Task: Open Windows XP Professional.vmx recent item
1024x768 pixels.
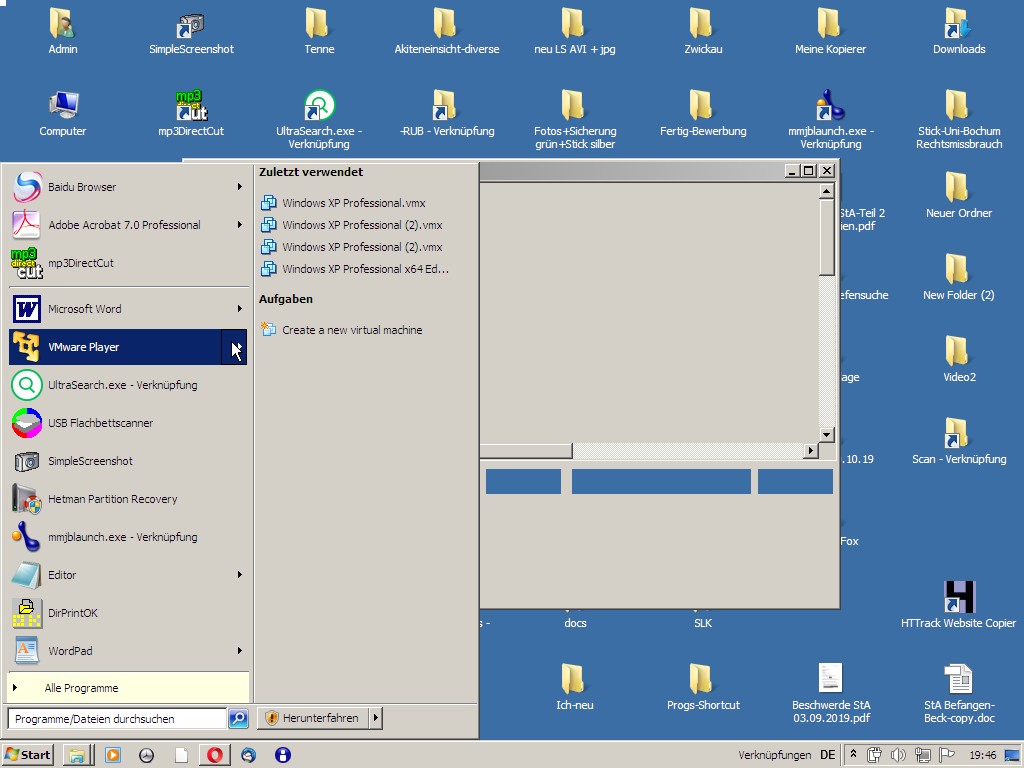Action: (x=353, y=203)
